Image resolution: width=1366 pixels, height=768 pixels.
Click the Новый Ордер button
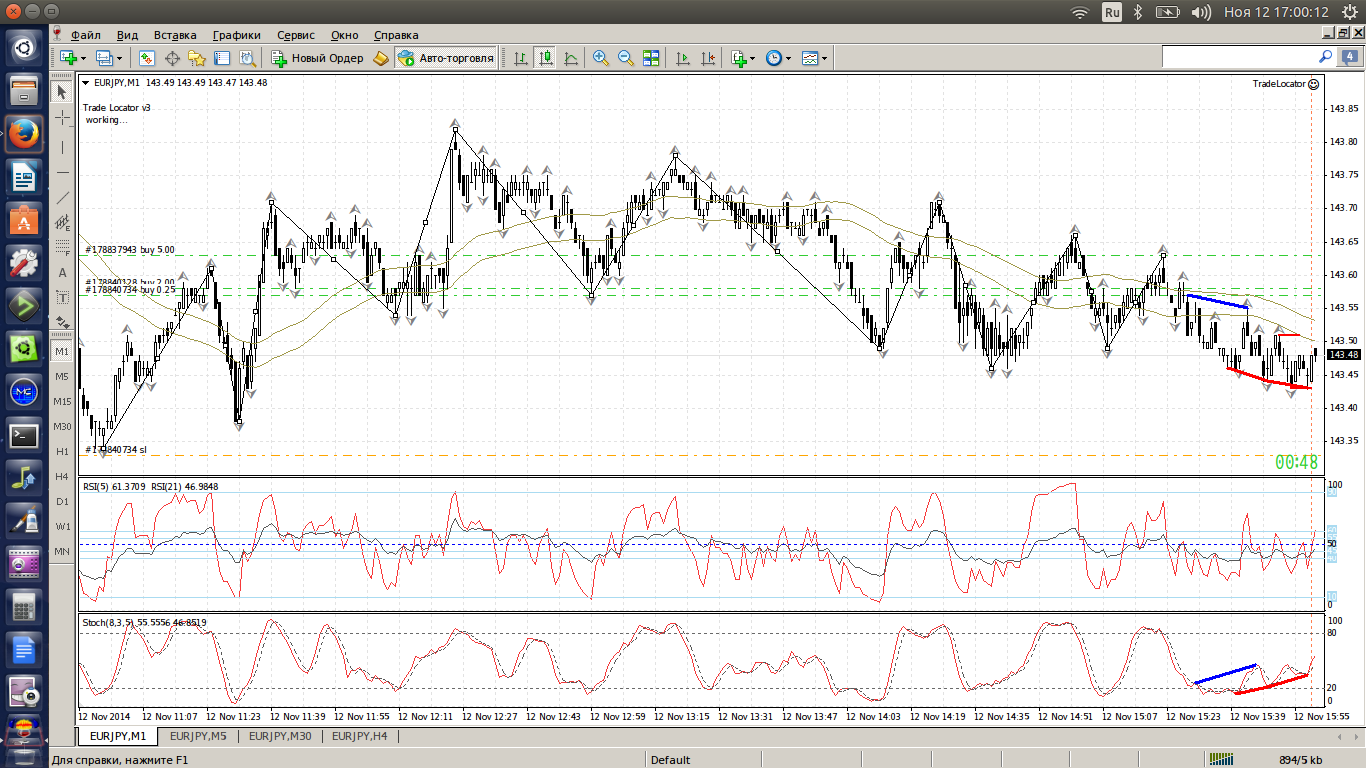pyautogui.click(x=317, y=58)
